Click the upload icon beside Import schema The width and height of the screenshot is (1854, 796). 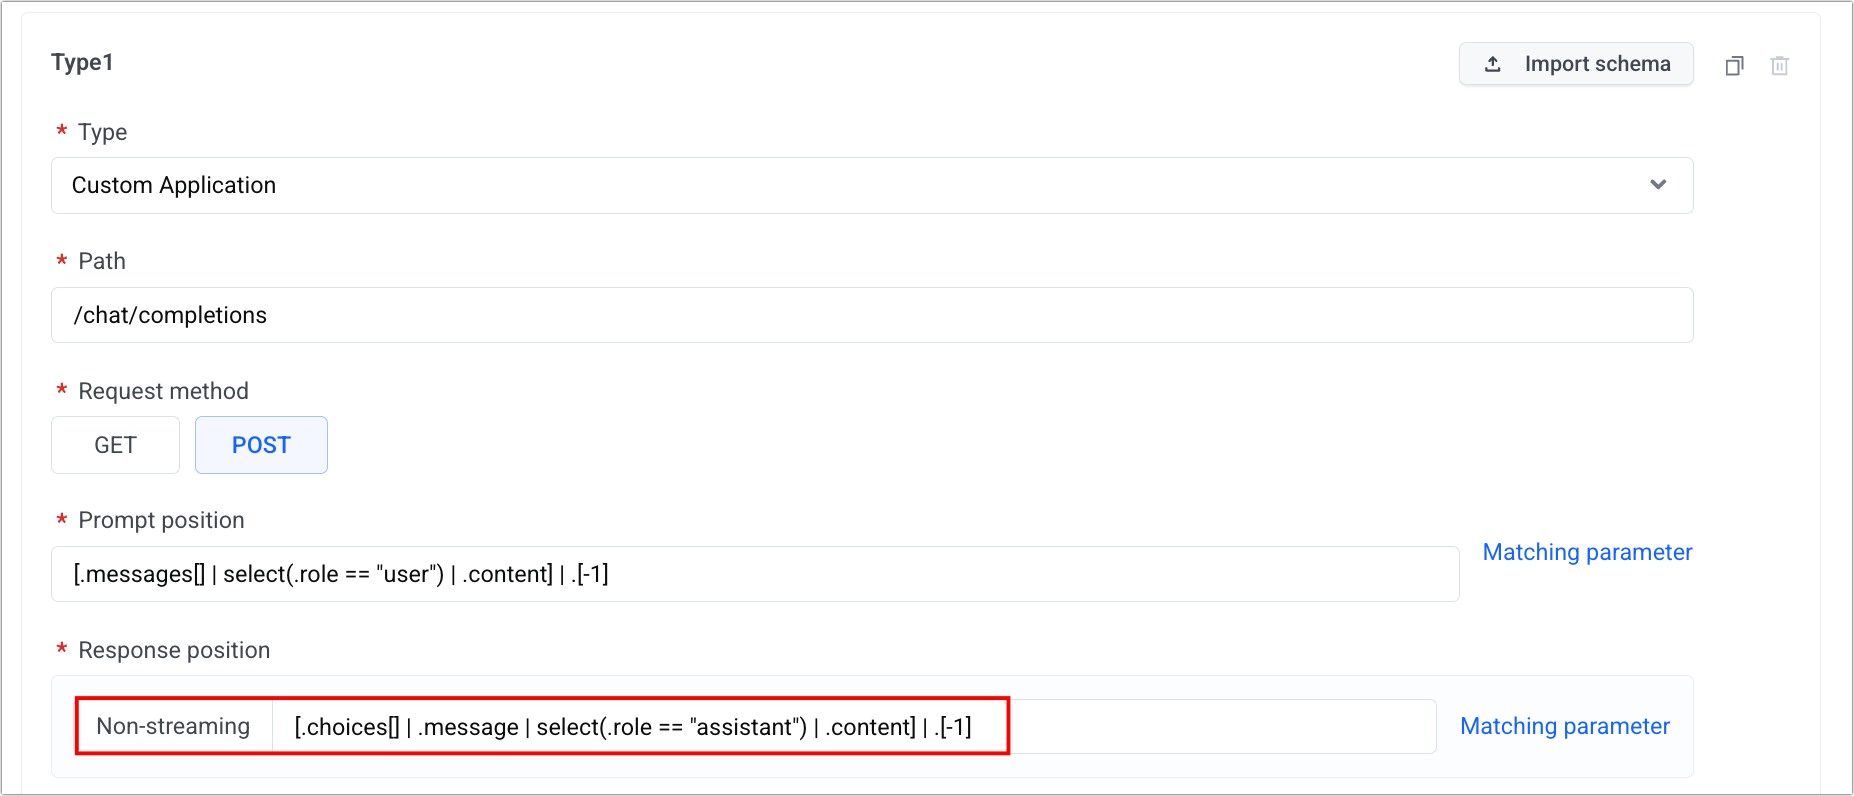pos(1493,64)
